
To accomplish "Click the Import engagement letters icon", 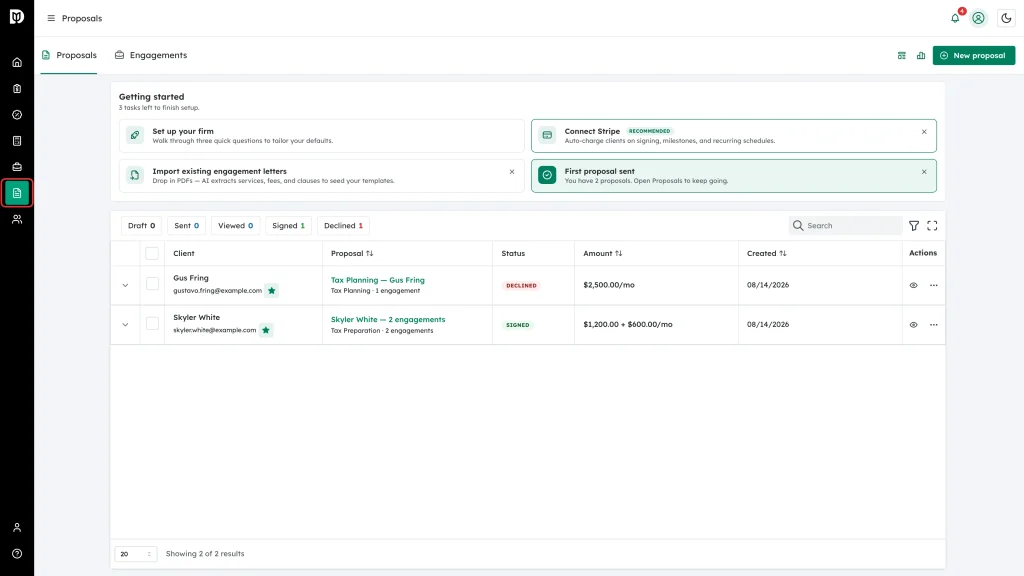I will [x=135, y=175].
